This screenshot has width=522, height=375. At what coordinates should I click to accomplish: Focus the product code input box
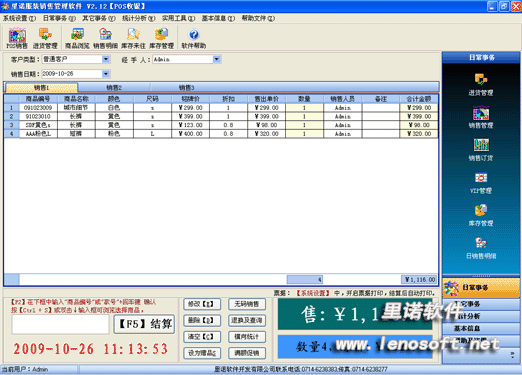(x=60, y=324)
